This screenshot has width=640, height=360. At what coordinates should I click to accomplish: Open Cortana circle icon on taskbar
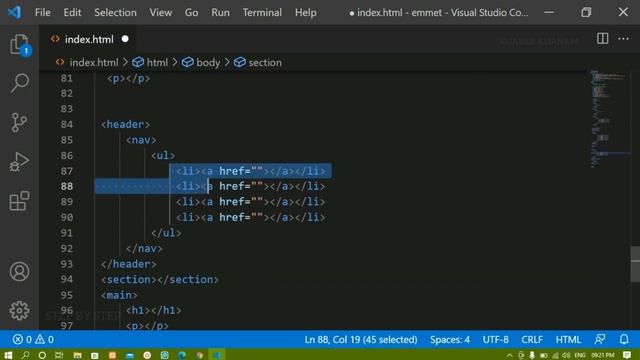click(x=42, y=355)
